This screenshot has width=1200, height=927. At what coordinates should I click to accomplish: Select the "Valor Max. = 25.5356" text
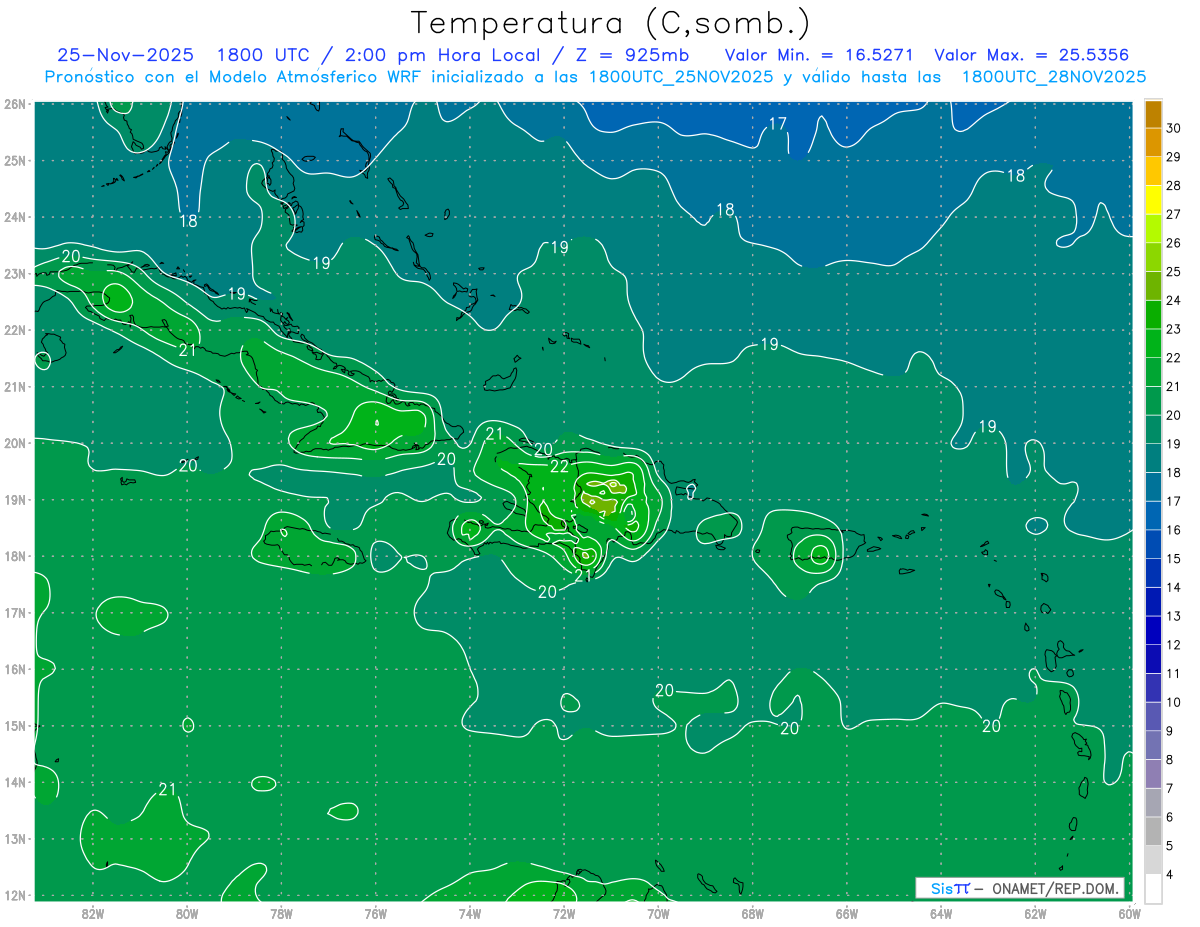pyautogui.click(x=1031, y=55)
